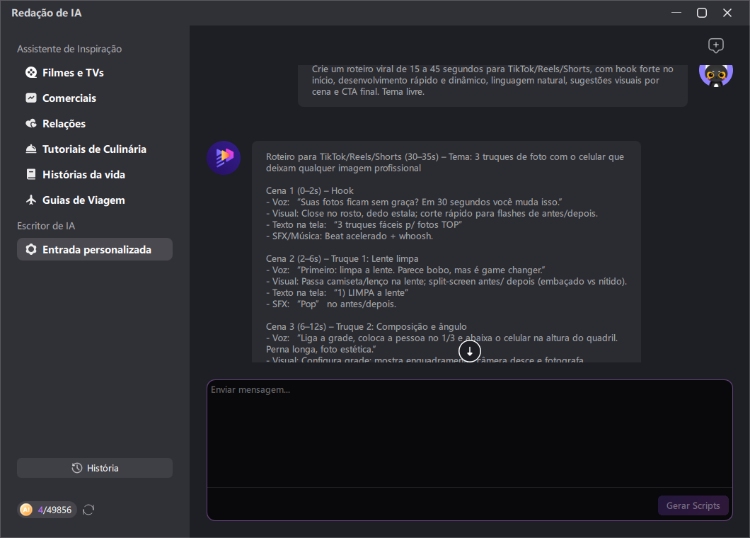Click the user prompt message bubble

(x=493, y=85)
